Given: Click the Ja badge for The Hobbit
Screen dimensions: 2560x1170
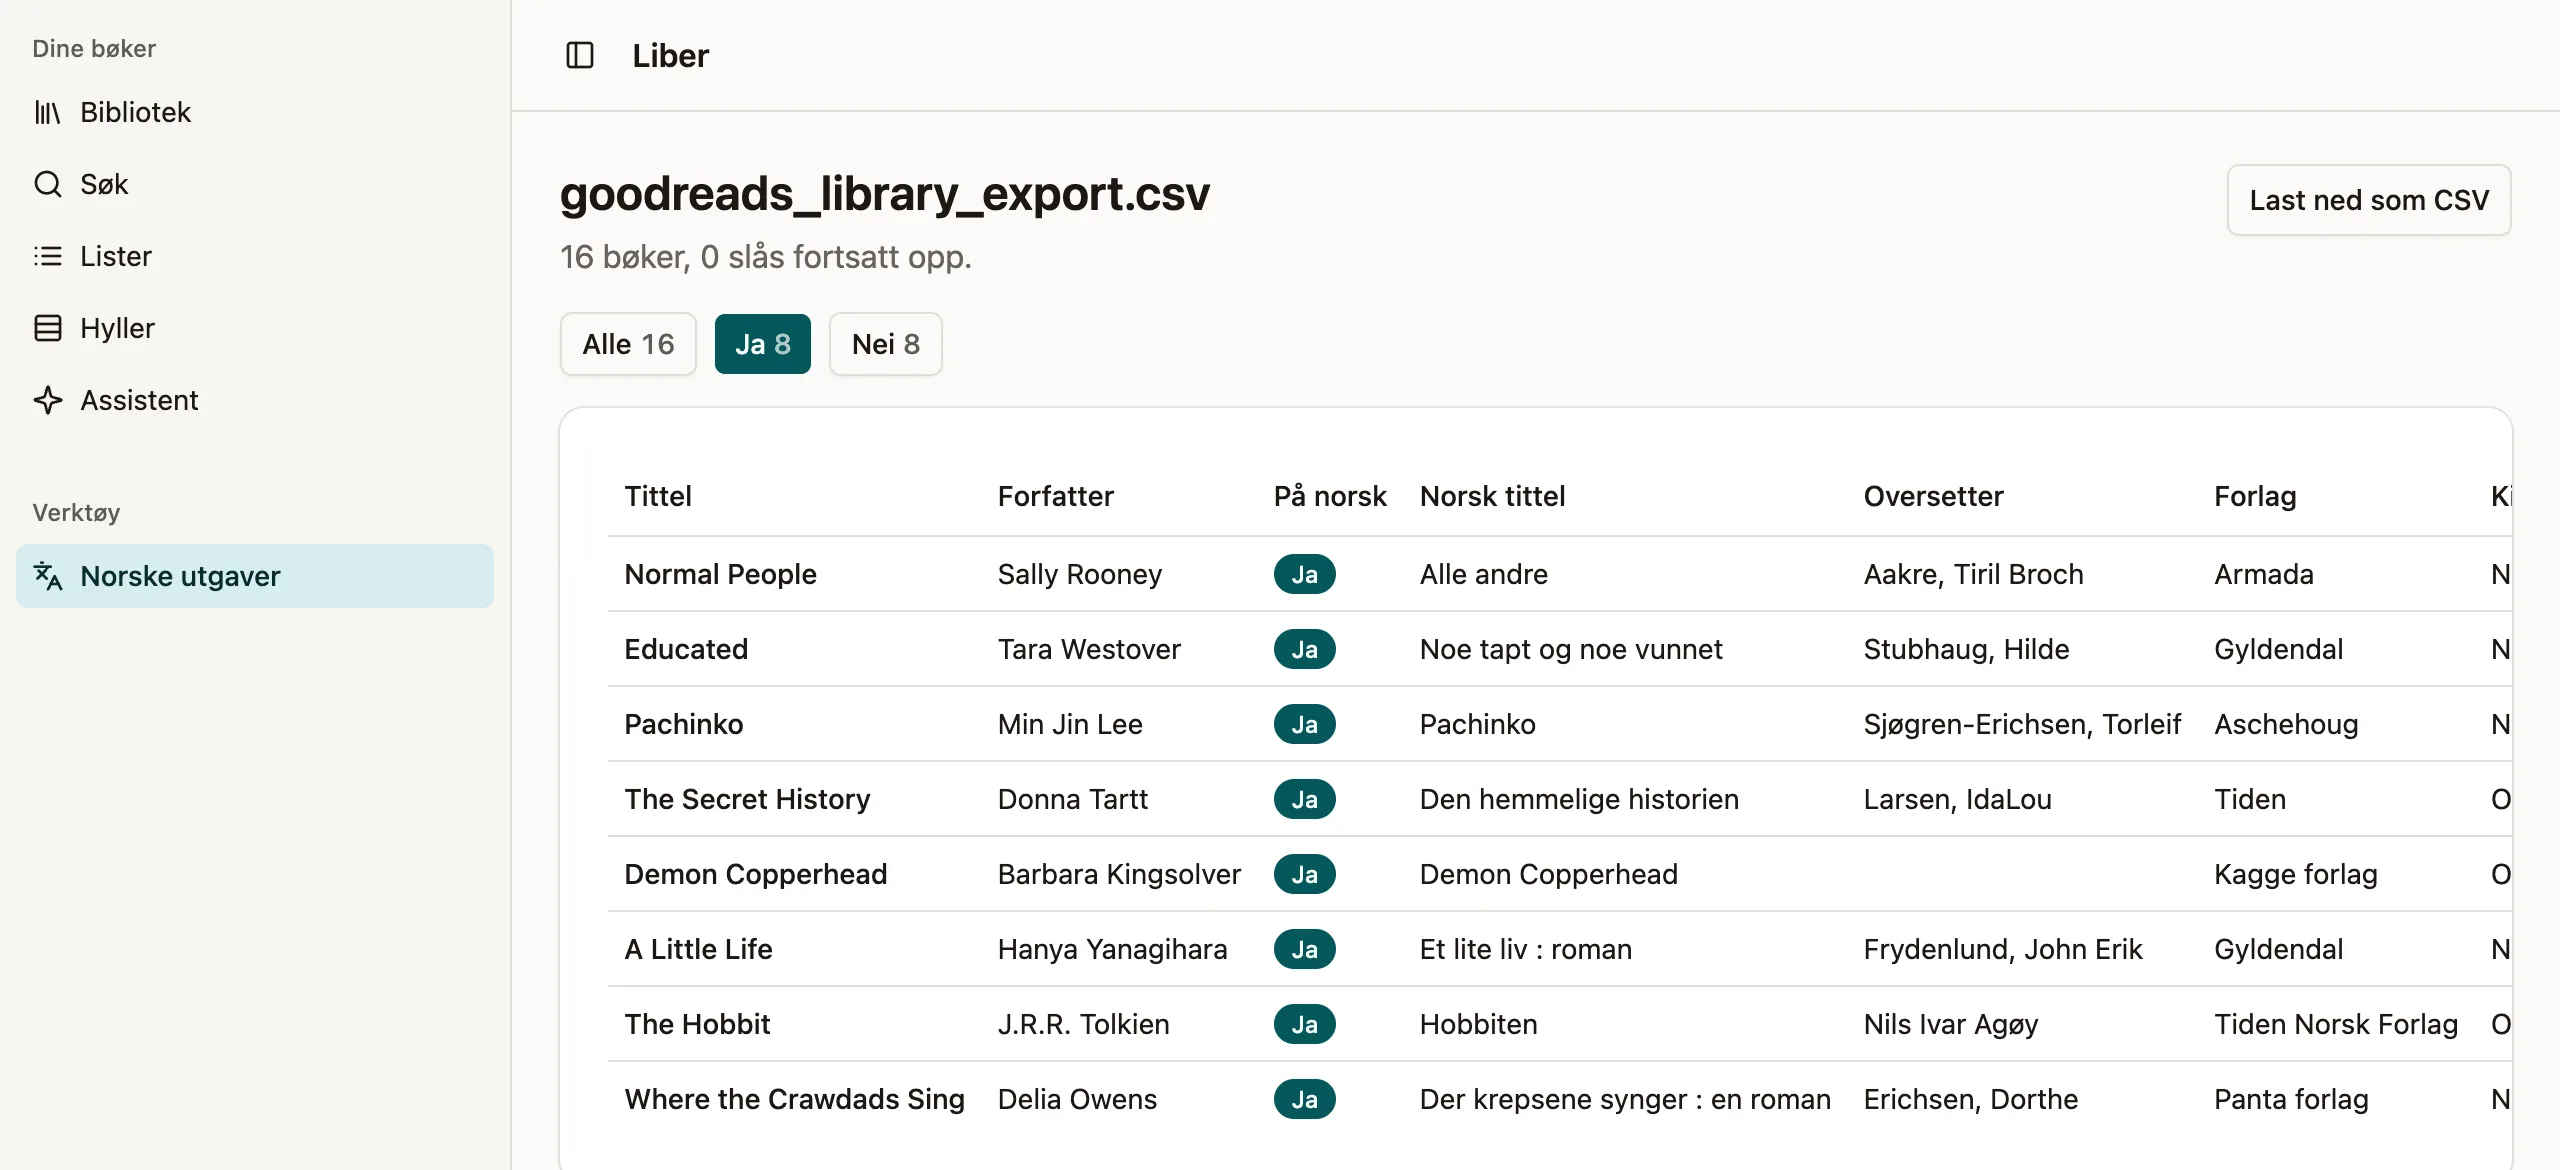Looking at the screenshot, I should coord(1305,1024).
